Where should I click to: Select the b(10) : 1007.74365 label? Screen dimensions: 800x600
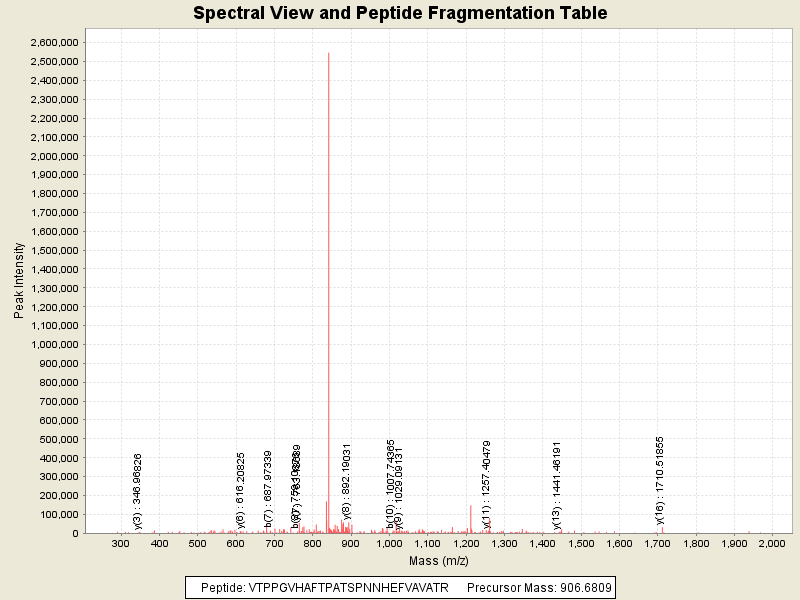pos(391,484)
